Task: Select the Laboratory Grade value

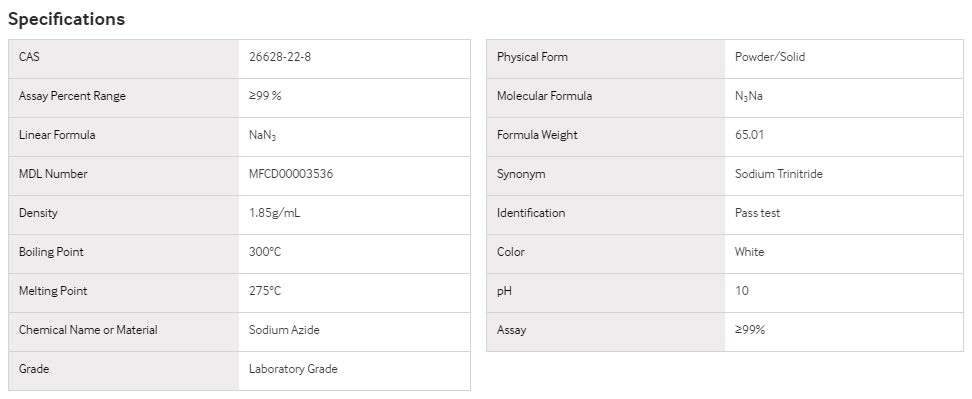Action: [x=293, y=369]
